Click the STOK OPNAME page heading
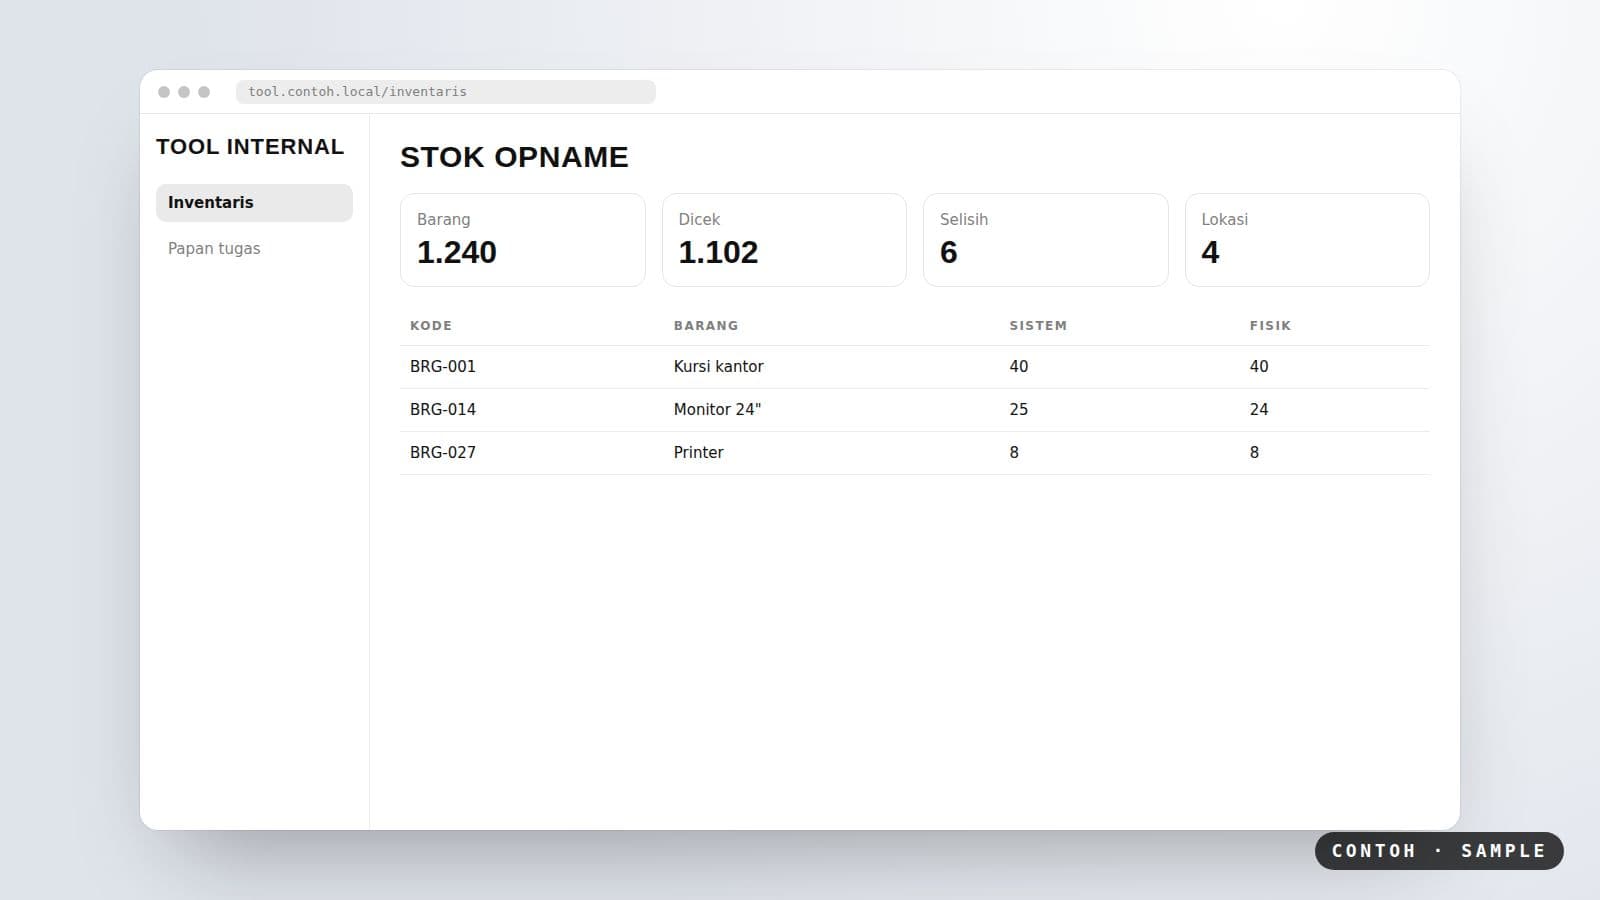 click(x=514, y=157)
